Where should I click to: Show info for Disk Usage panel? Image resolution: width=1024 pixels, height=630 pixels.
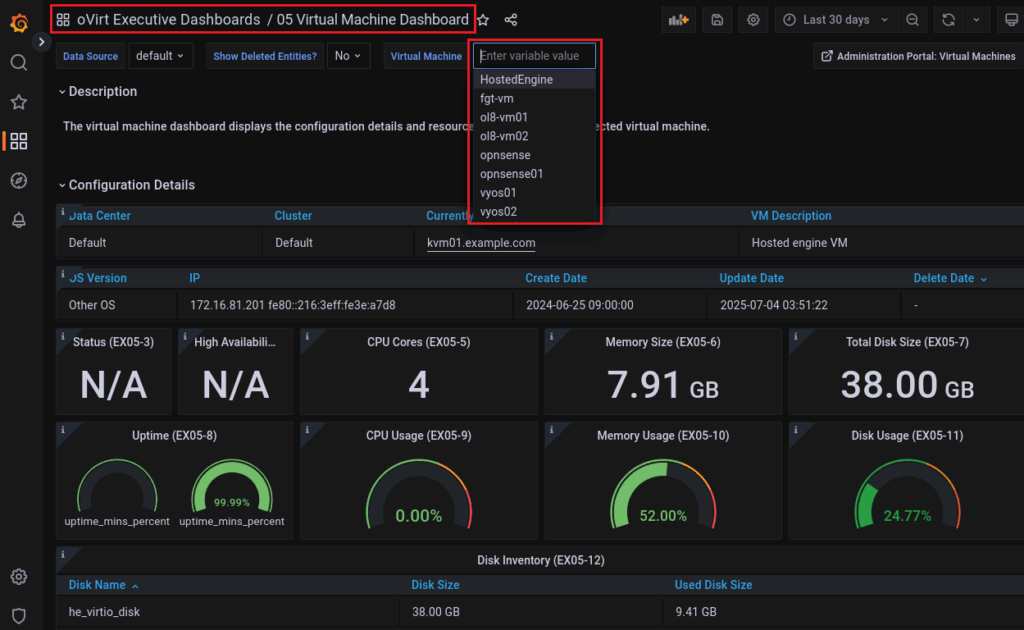tap(795, 430)
